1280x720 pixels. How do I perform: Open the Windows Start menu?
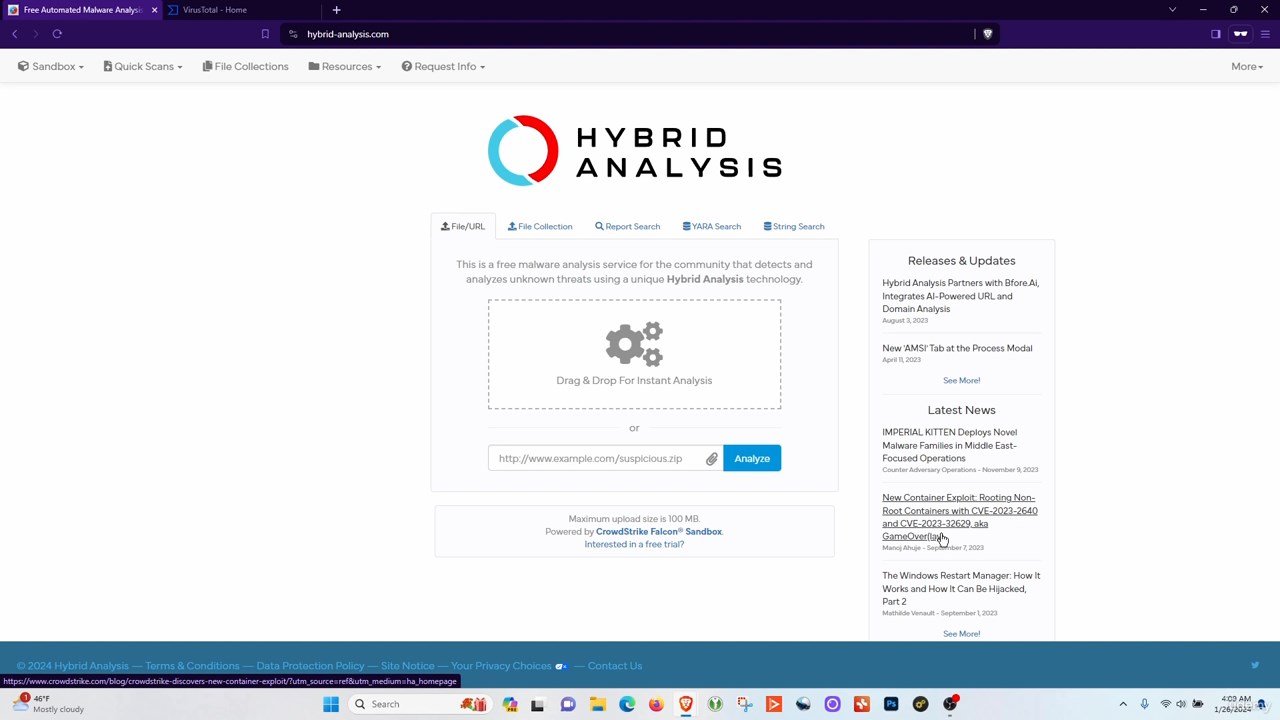click(331, 704)
